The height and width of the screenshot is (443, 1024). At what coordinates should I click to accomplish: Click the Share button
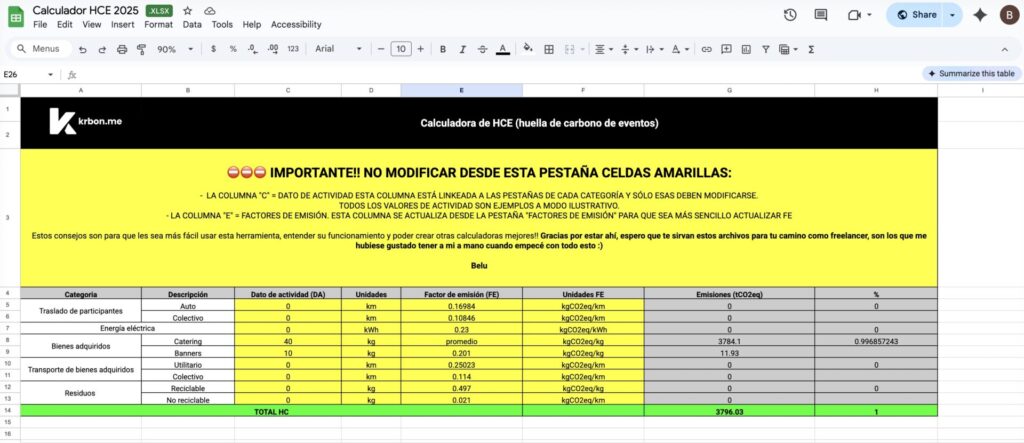coord(916,15)
